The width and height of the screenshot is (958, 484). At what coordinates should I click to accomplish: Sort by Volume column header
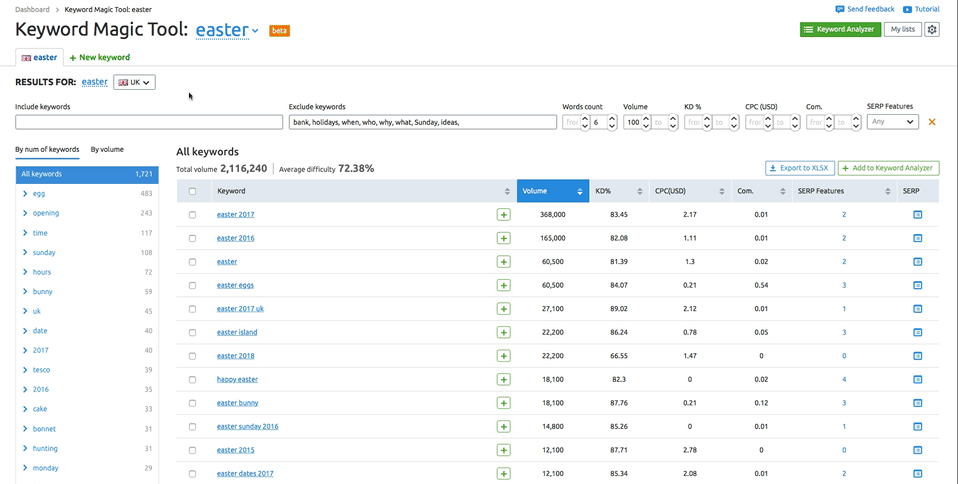[553, 191]
